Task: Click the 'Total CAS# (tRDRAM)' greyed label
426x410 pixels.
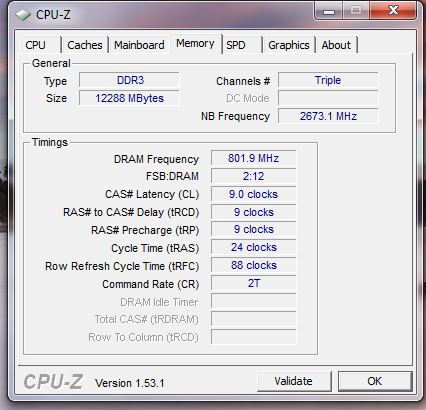Action: (x=146, y=320)
